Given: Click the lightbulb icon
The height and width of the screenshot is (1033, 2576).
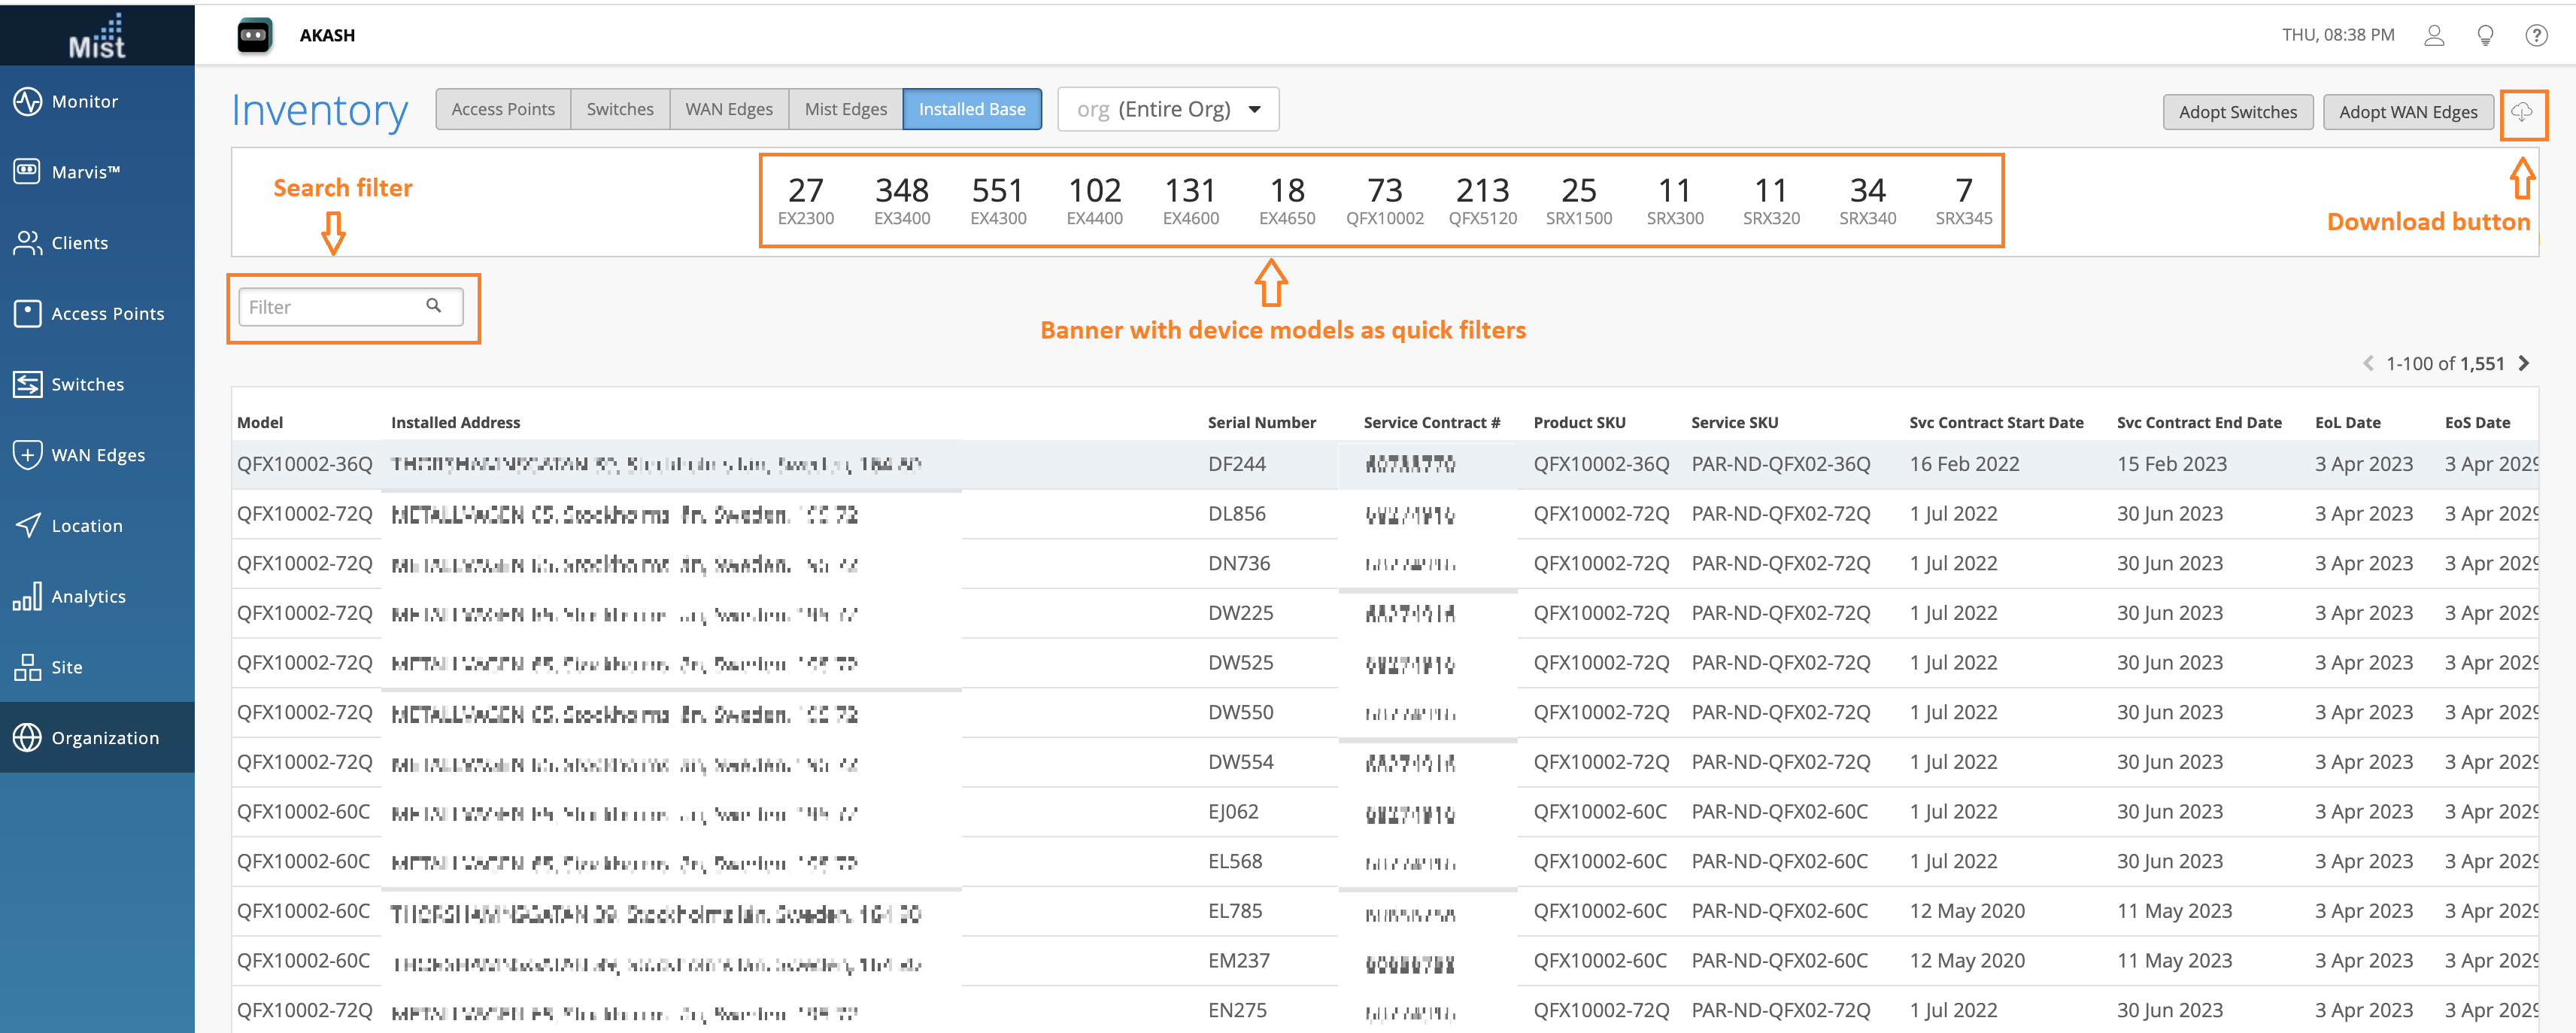Looking at the screenshot, I should 2485,36.
